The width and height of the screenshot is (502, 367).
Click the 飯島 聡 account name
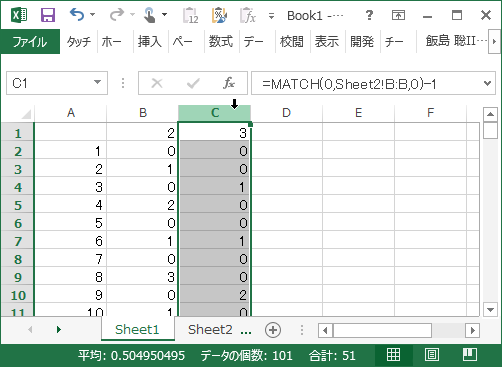tap(456, 41)
